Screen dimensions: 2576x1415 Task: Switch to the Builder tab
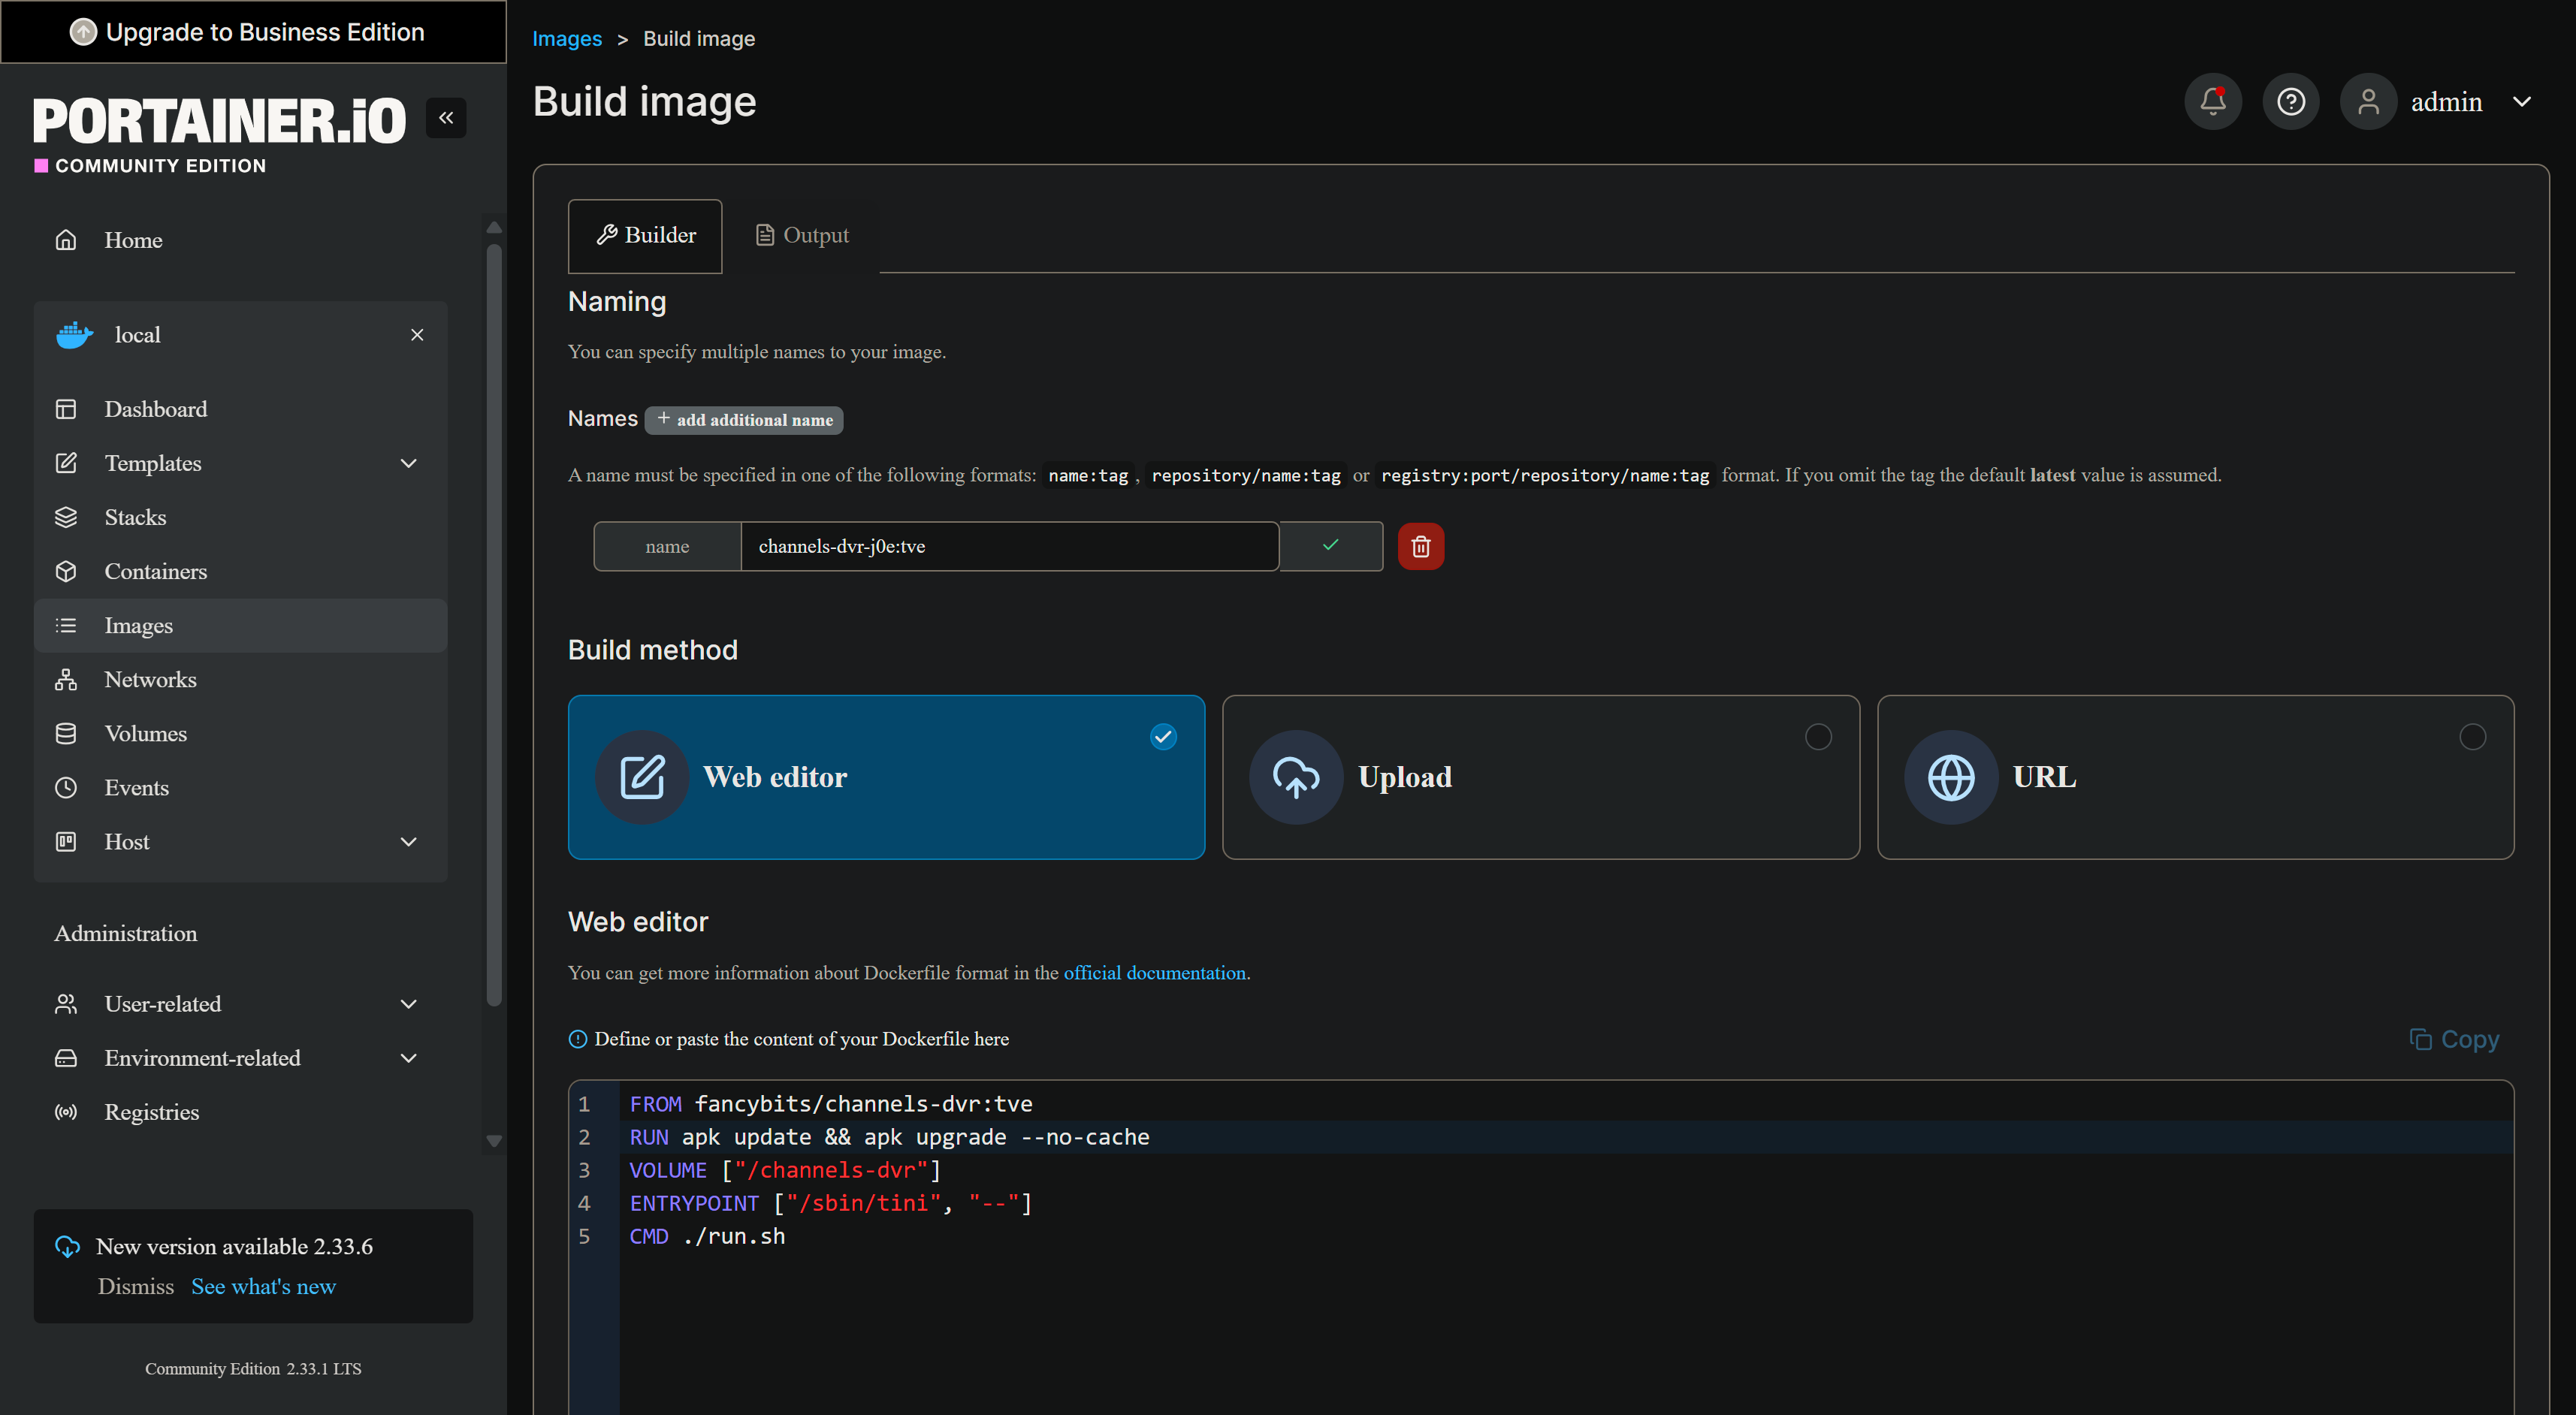[645, 236]
